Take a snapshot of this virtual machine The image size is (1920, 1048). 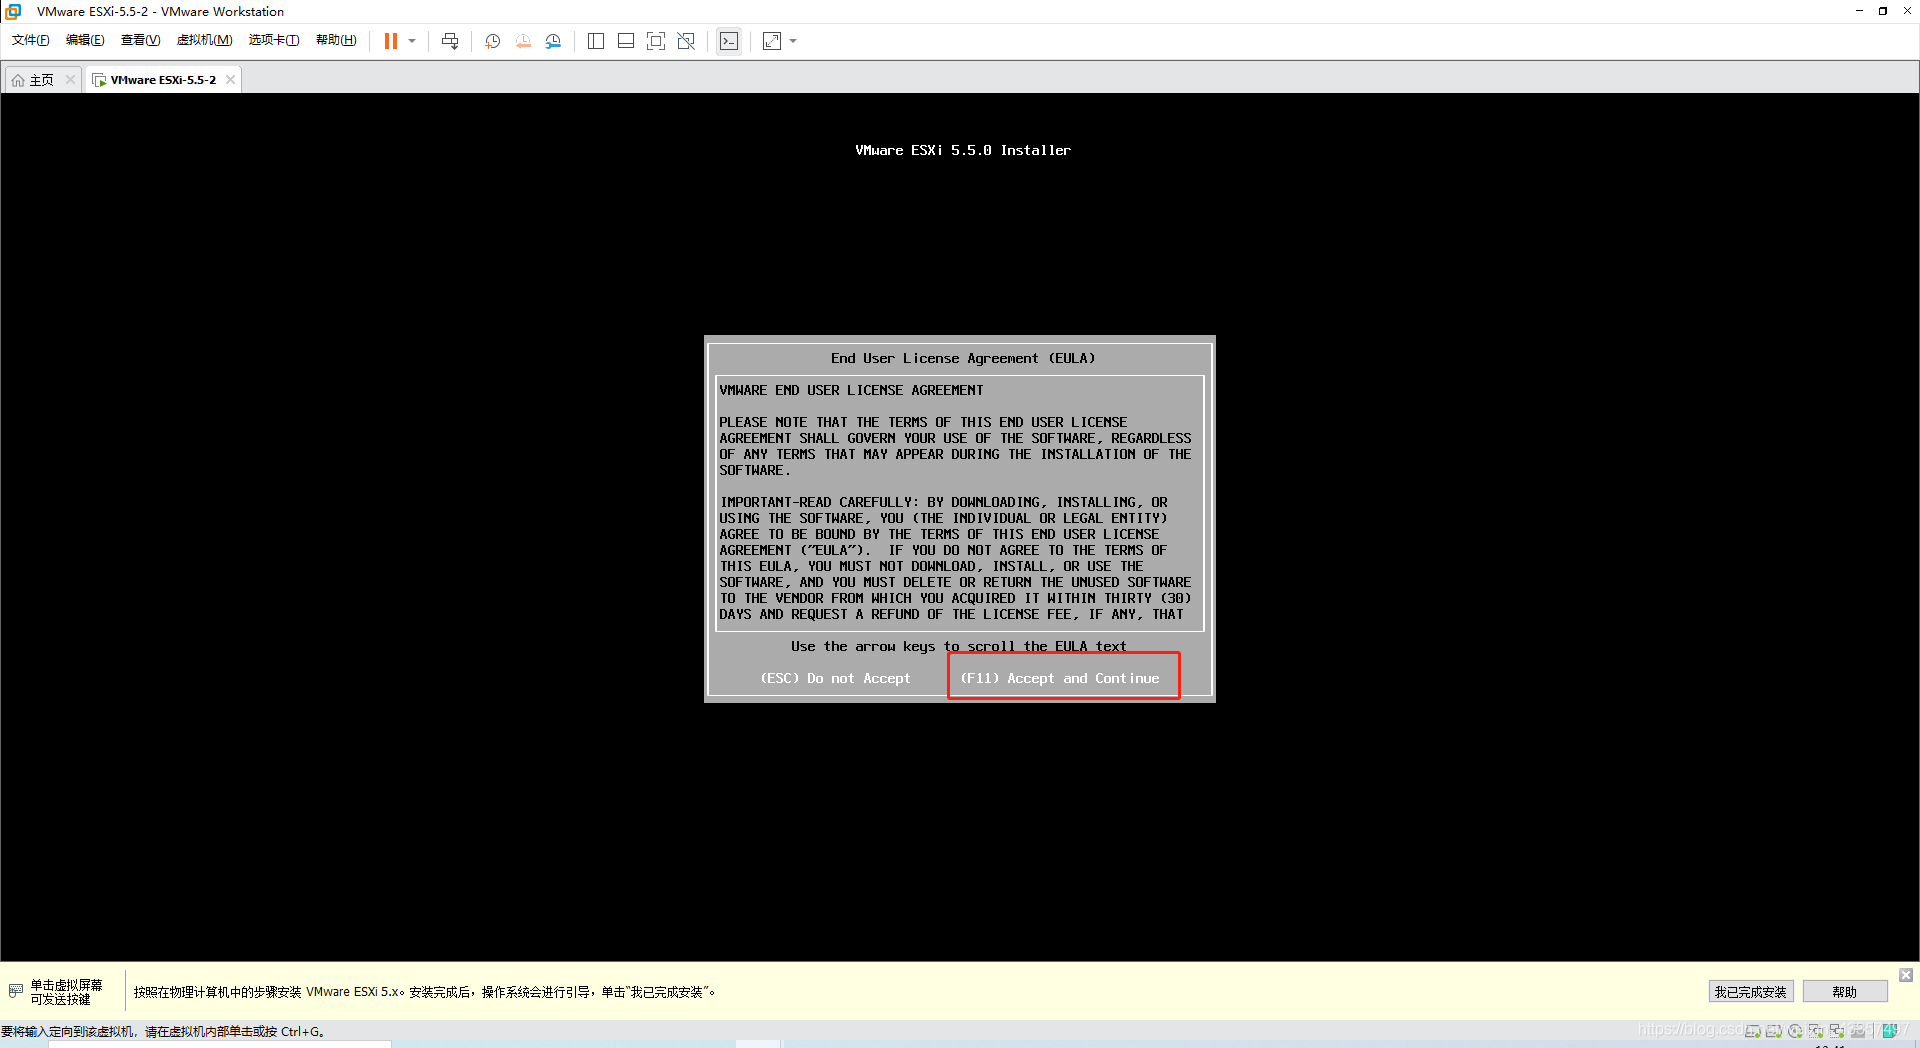point(493,41)
